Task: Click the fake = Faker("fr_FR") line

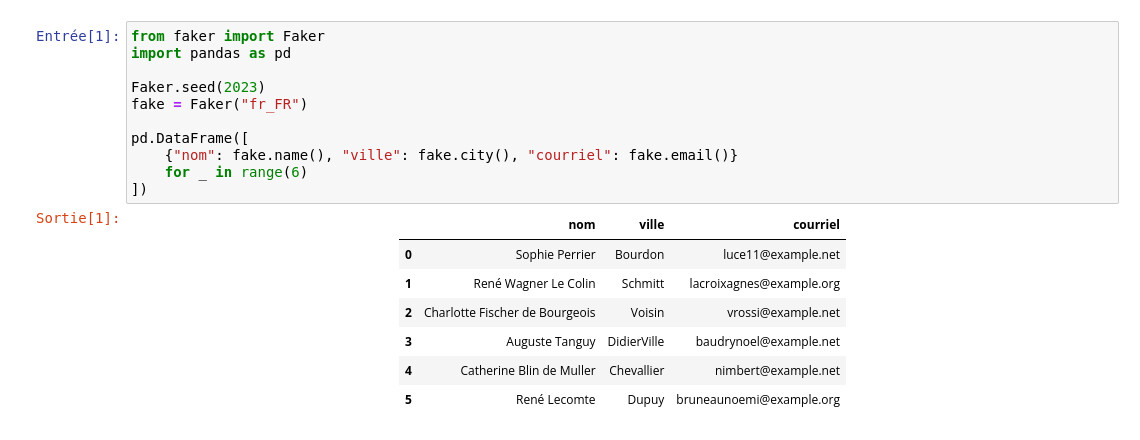Action: 220,104
